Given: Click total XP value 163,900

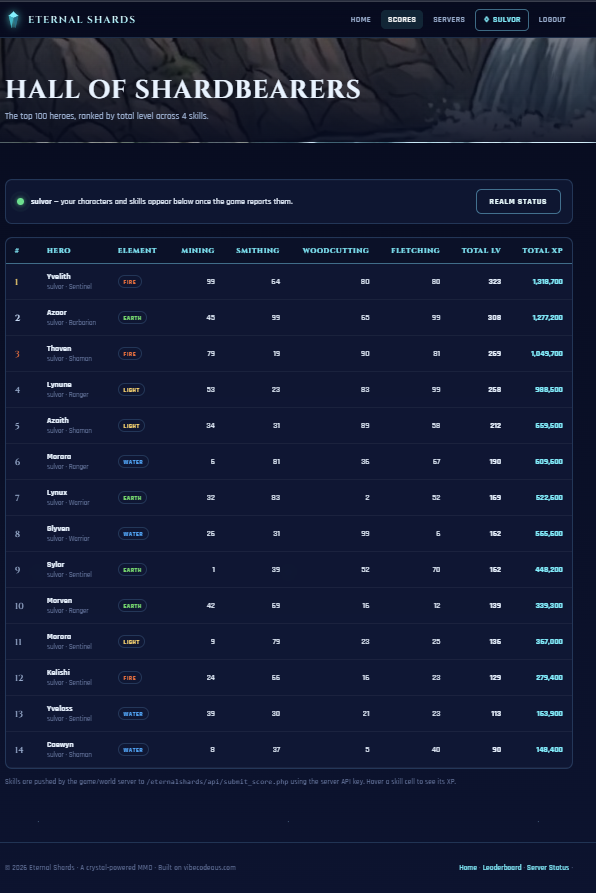Looking at the screenshot, I should click(x=549, y=714).
